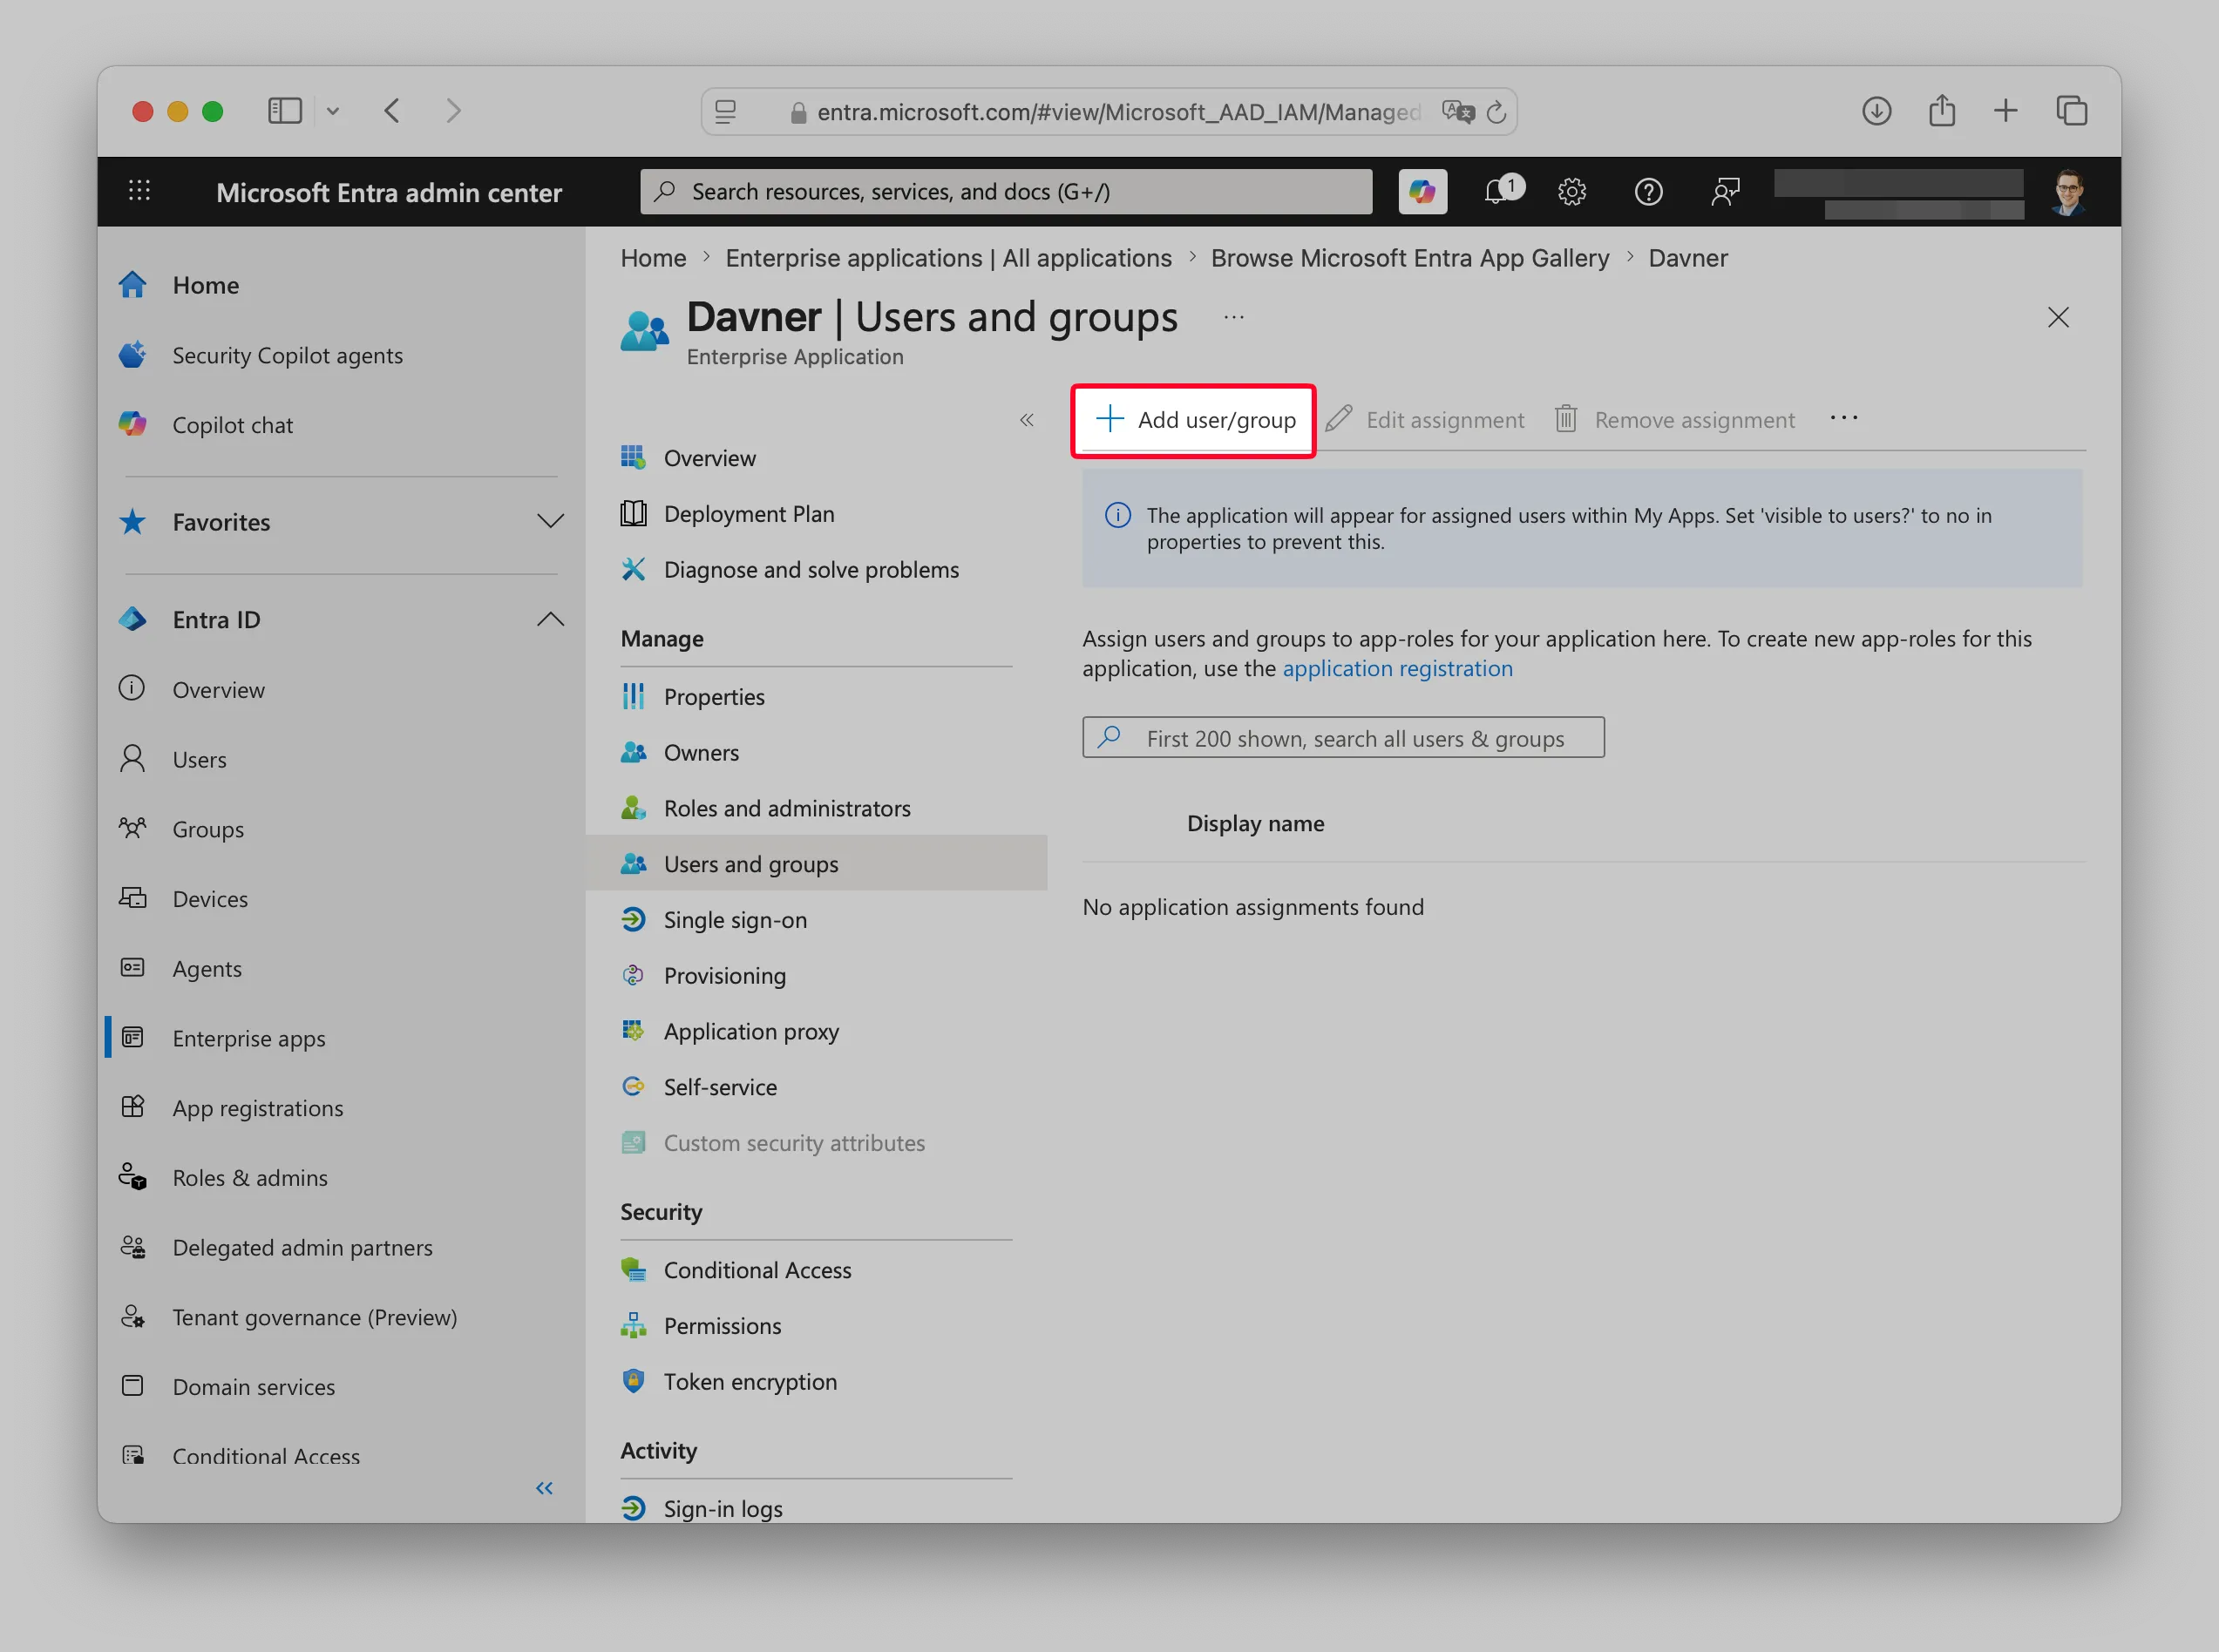
Task: Click the feedback person icon
Action: tap(1725, 191)
